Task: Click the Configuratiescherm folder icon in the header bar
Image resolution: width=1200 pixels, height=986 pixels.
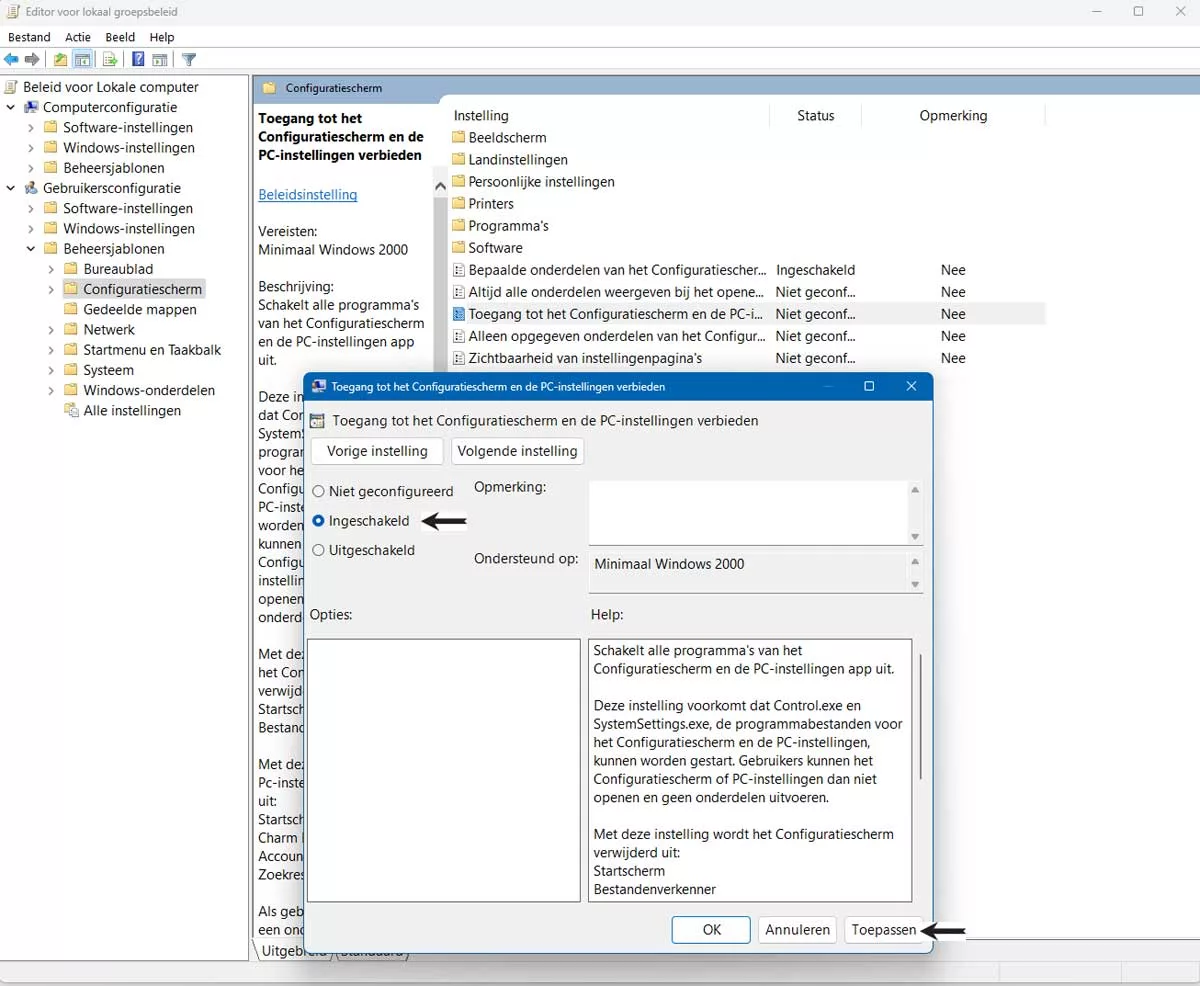Action: [x=269, y=88]
